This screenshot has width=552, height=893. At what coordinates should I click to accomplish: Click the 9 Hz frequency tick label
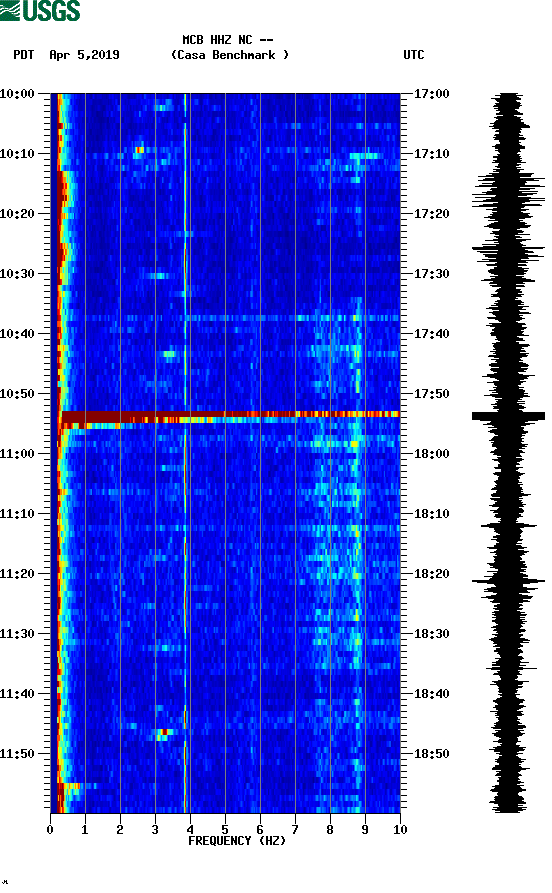(365, 830)
